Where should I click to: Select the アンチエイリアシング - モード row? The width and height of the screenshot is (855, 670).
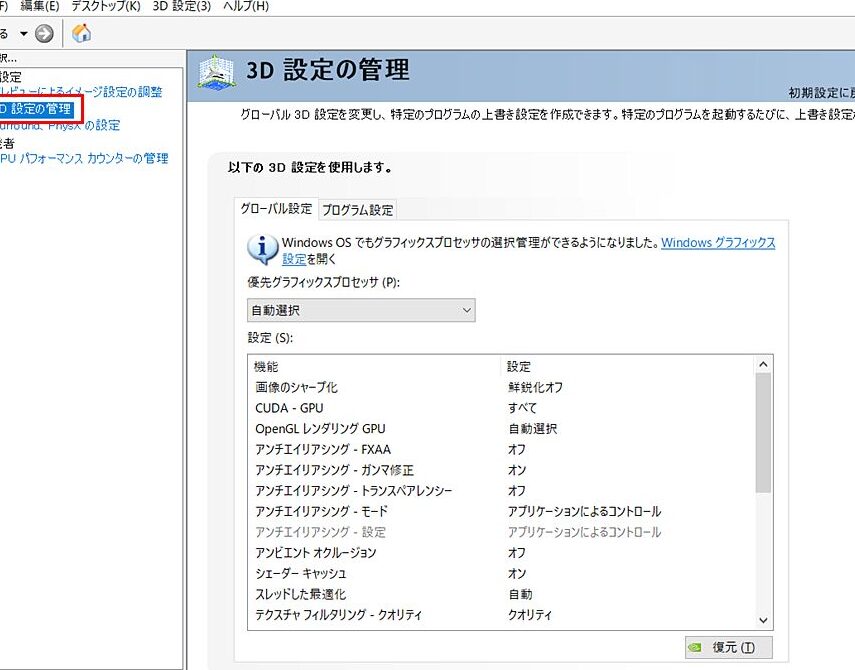coord(502,512)
